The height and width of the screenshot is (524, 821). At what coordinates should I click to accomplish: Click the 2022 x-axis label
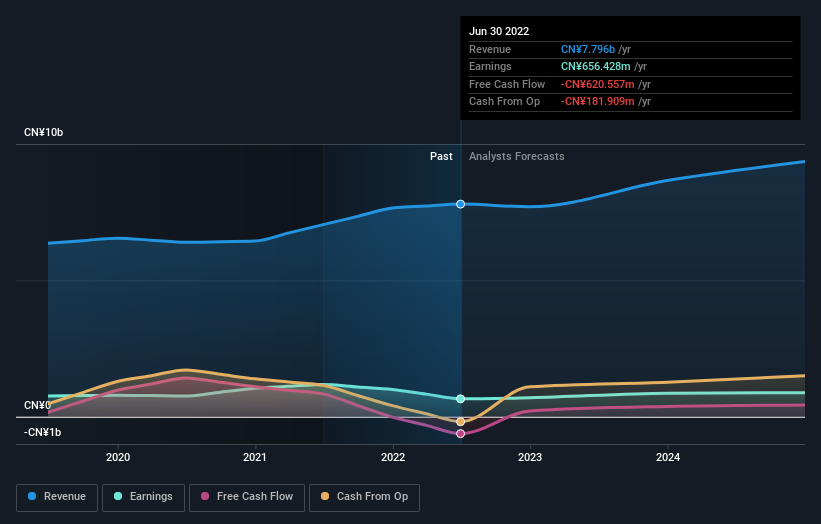point(393,457)
